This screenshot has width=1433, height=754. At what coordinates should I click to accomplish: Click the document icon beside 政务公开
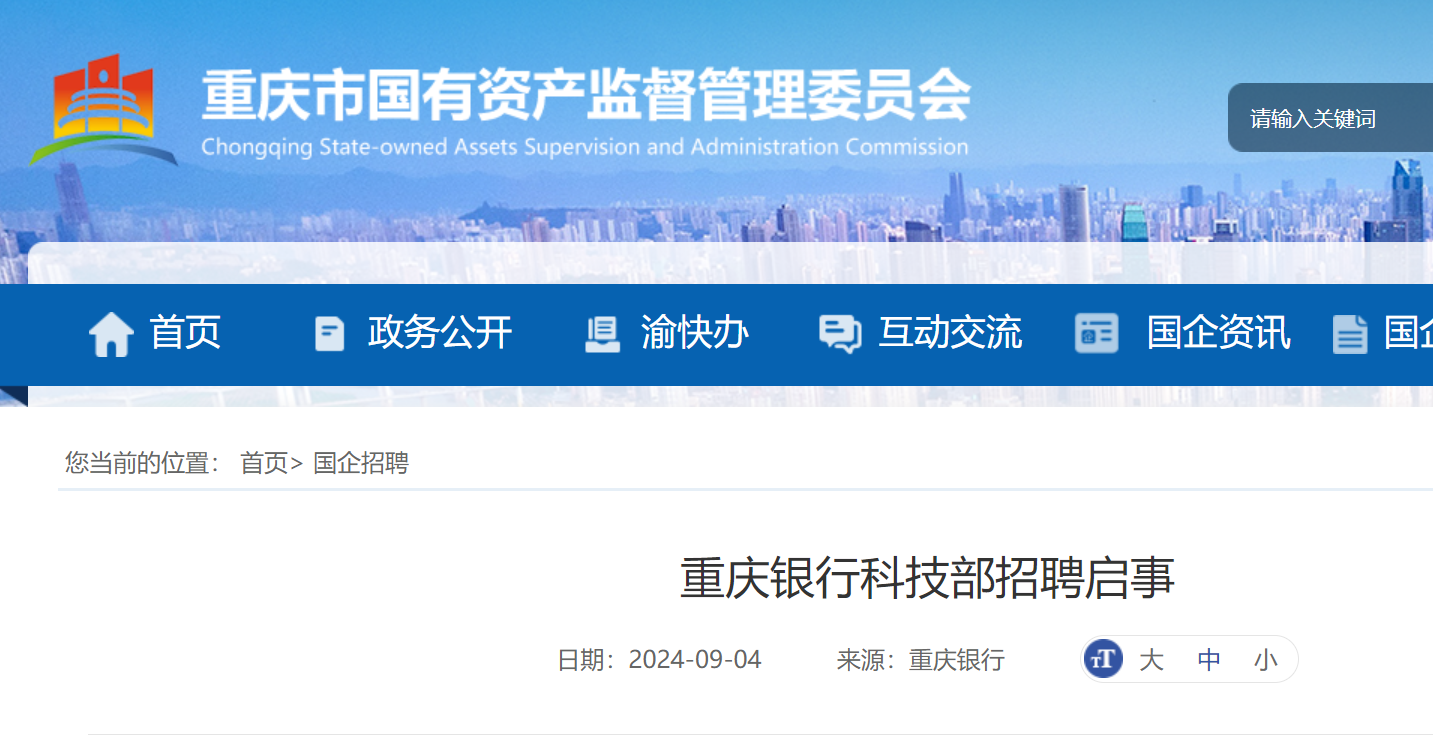(x=329, y=334)
